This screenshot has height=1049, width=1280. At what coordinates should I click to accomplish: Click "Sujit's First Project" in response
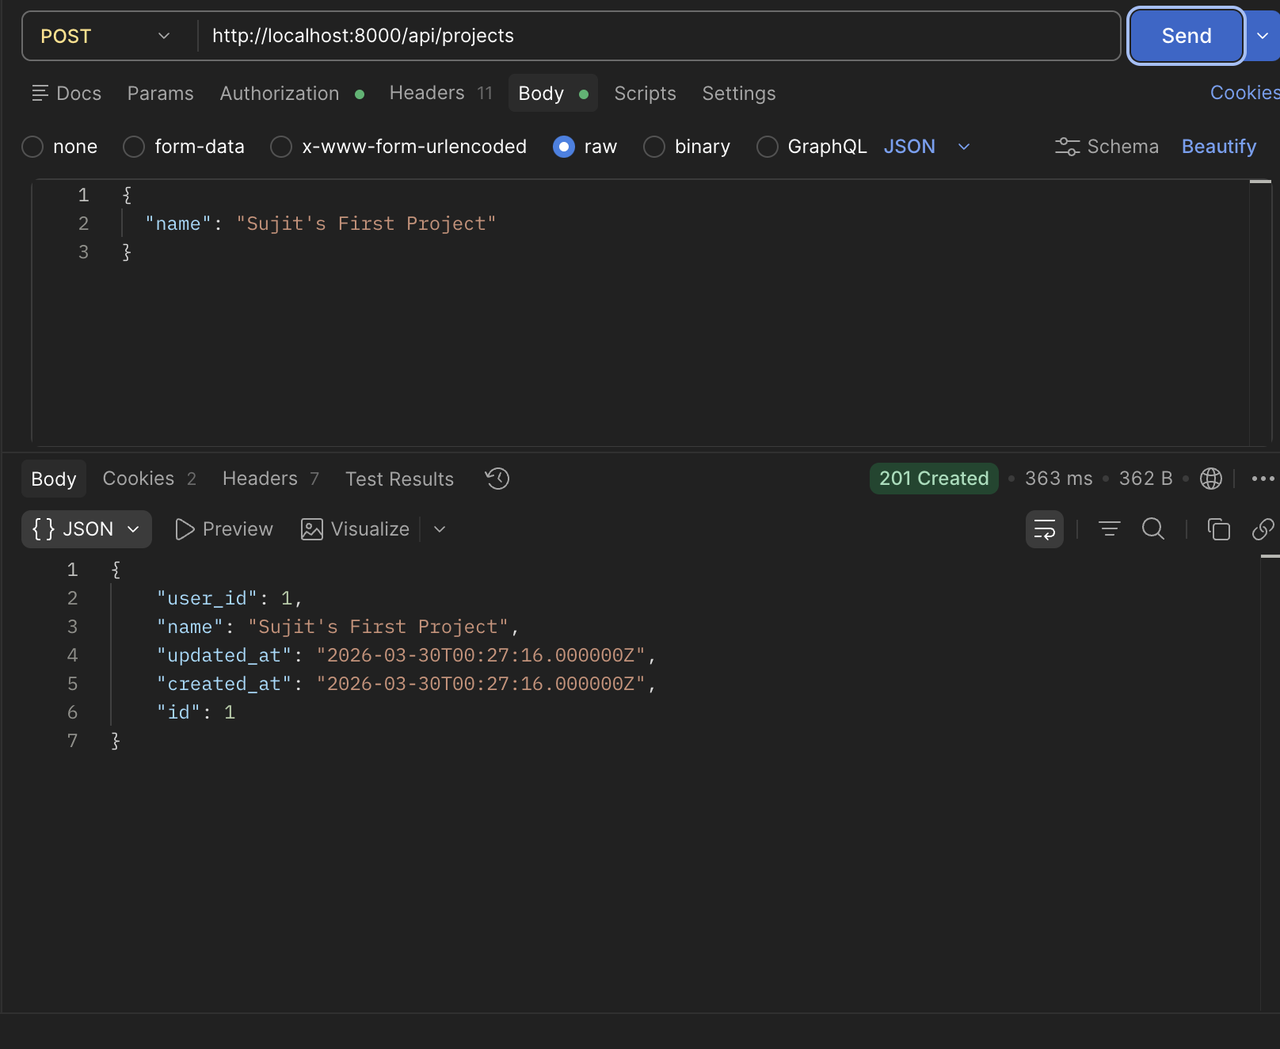[x=378, y=627]
